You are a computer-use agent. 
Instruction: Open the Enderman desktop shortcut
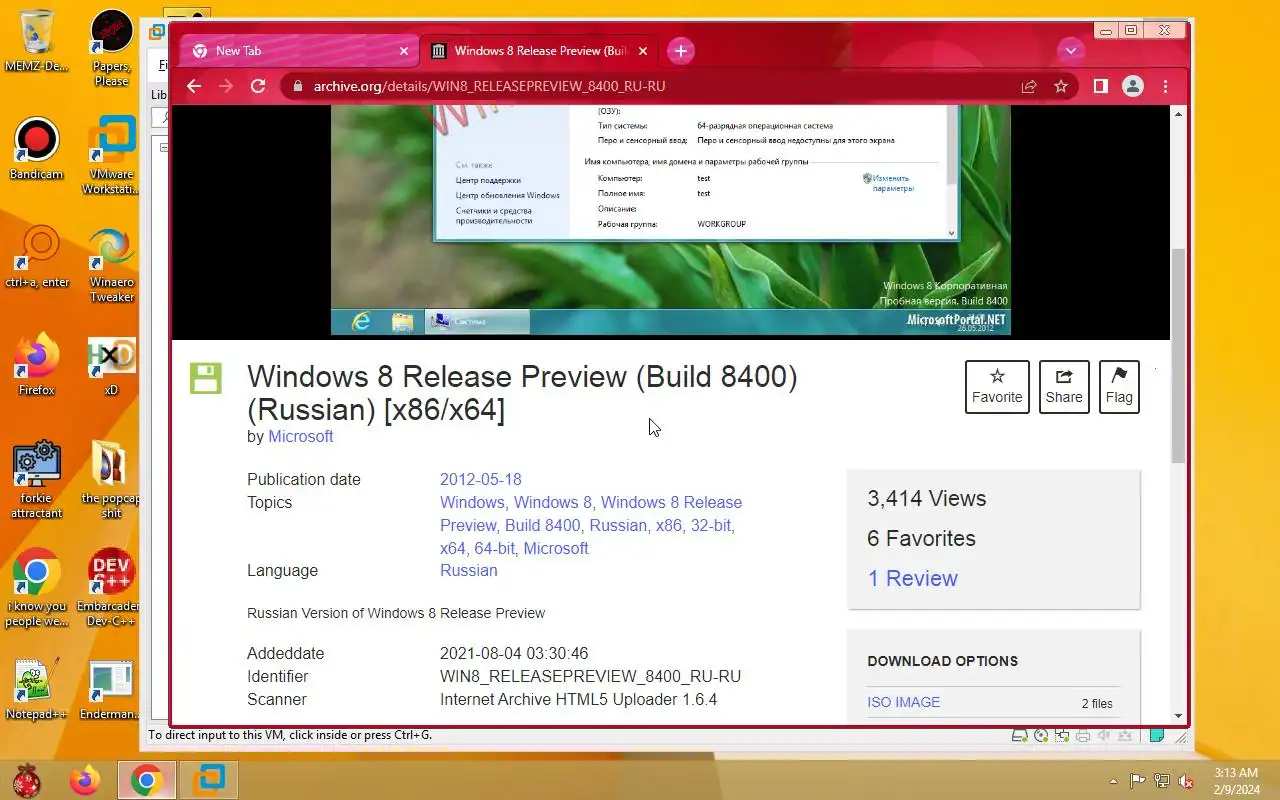coord(111,690)
